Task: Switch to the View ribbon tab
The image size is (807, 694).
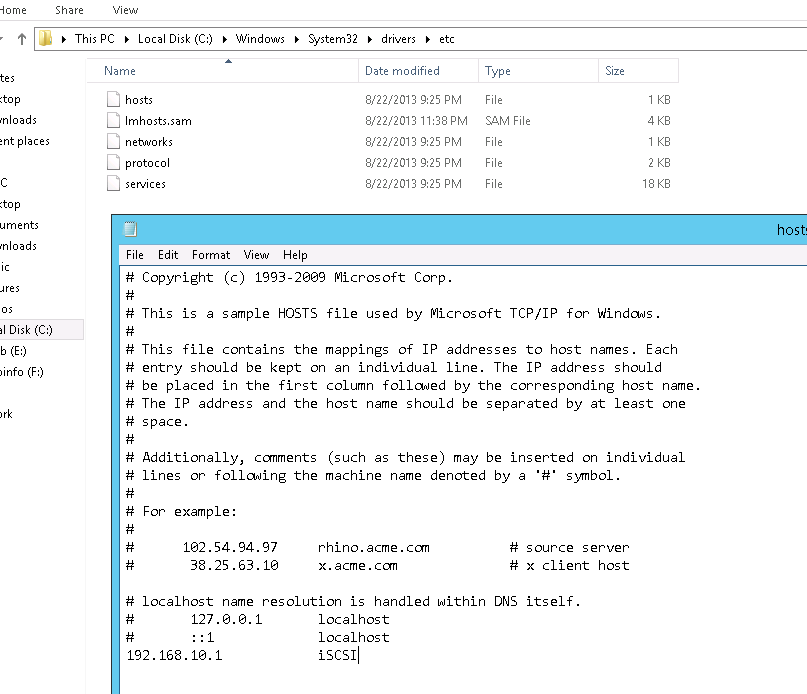Action: tap(126, 10)
